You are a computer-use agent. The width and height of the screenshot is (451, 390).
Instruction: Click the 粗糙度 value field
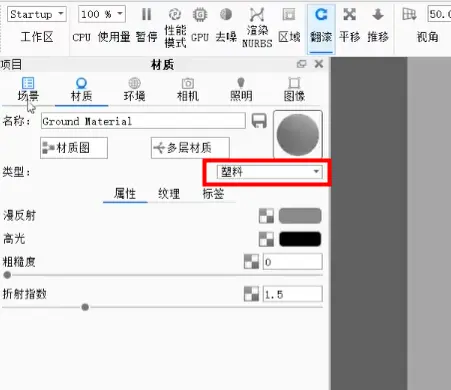(x=293, y=262)
